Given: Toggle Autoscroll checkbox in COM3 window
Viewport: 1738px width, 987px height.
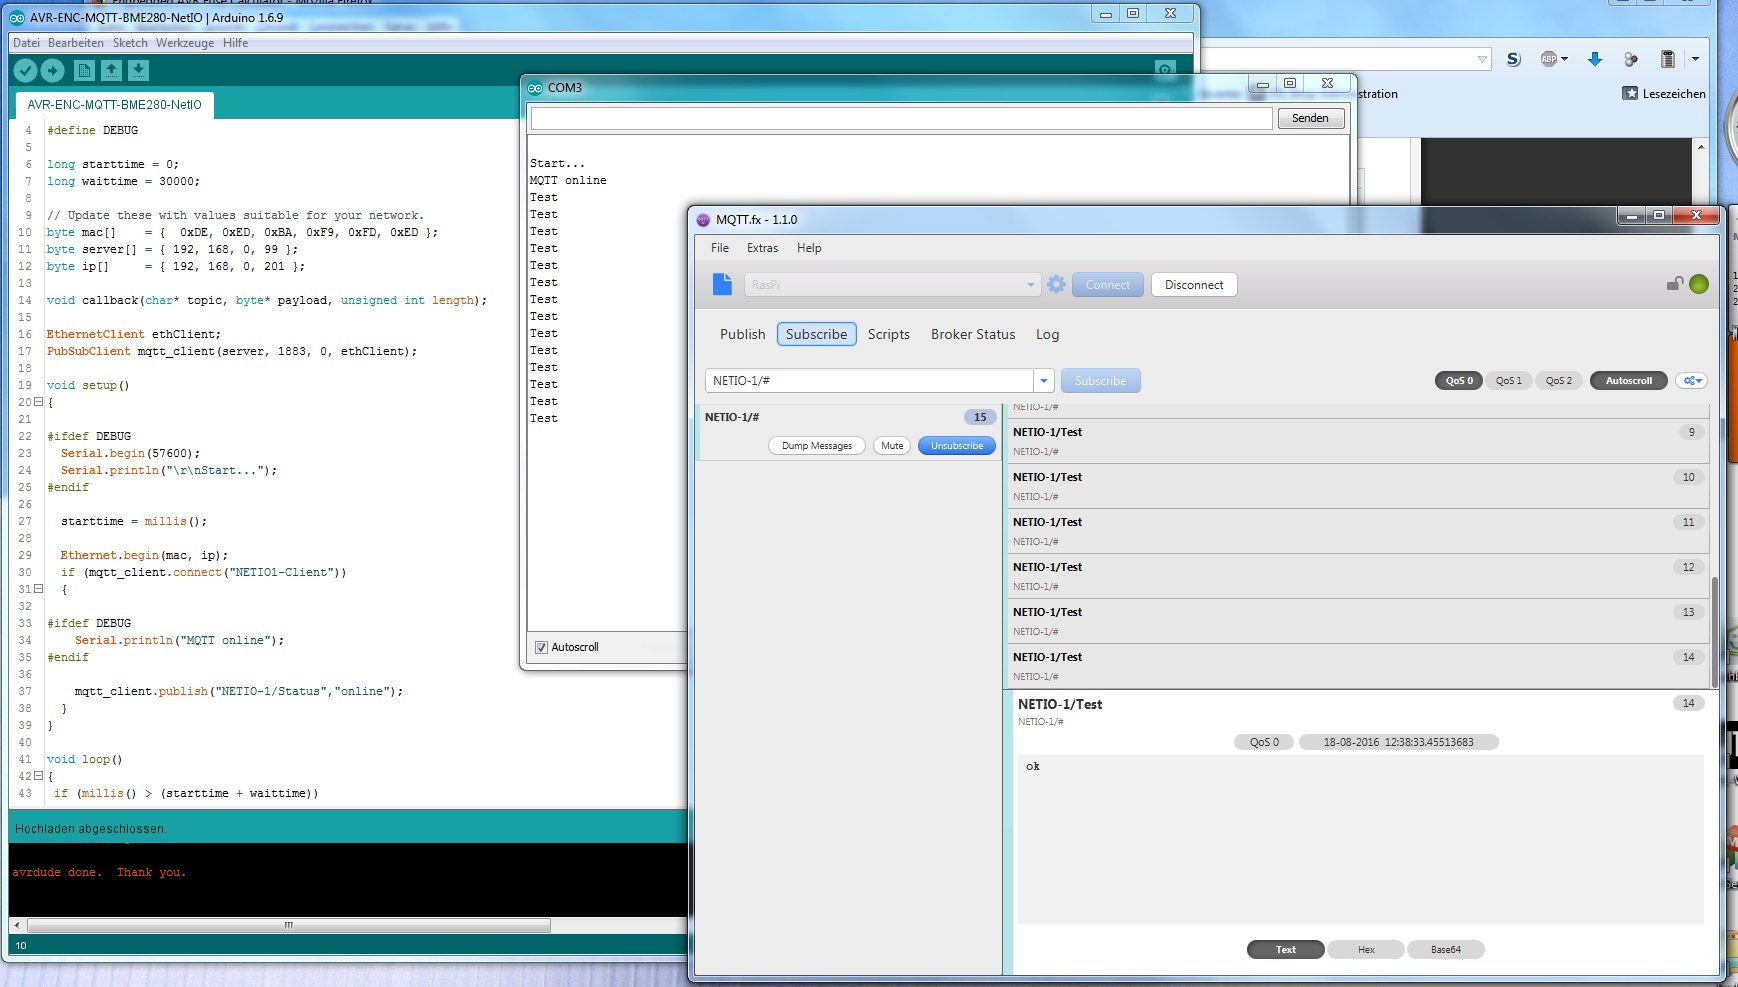Looking at the screenshot, I should 541,647.
